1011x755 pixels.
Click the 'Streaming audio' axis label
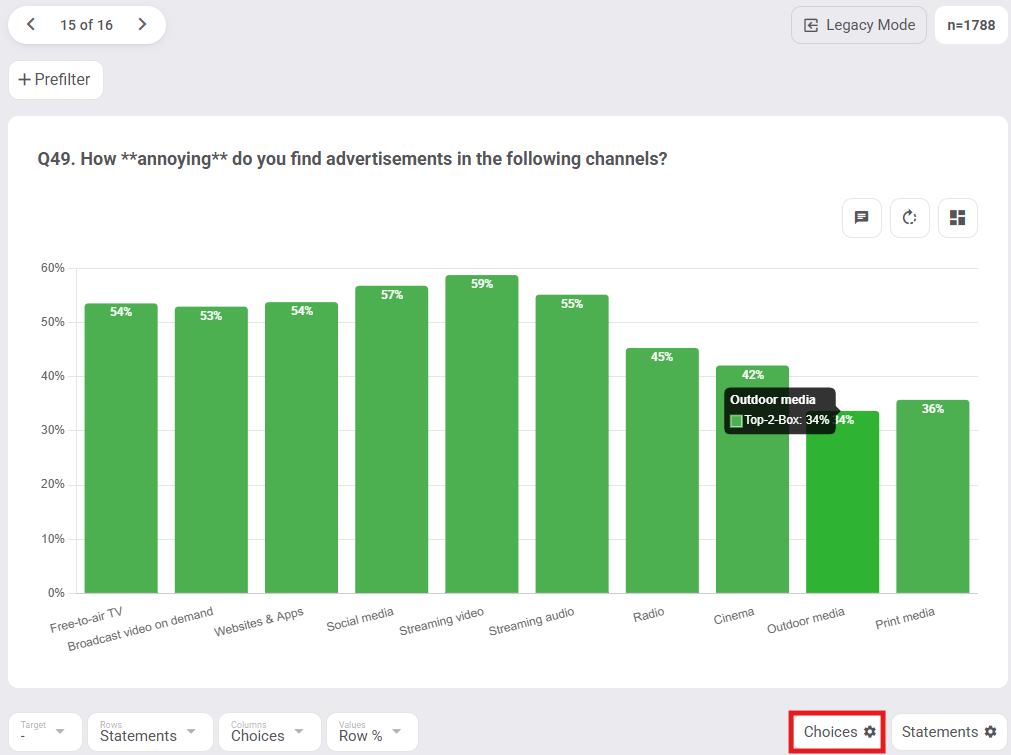531,622
